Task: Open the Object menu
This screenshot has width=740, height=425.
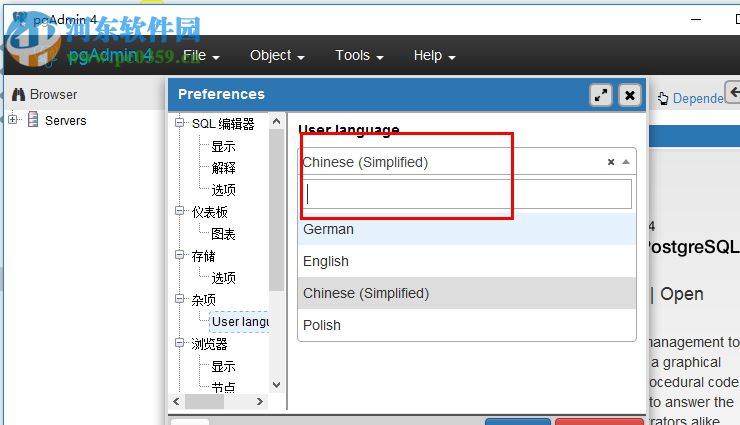Action: 277,56
